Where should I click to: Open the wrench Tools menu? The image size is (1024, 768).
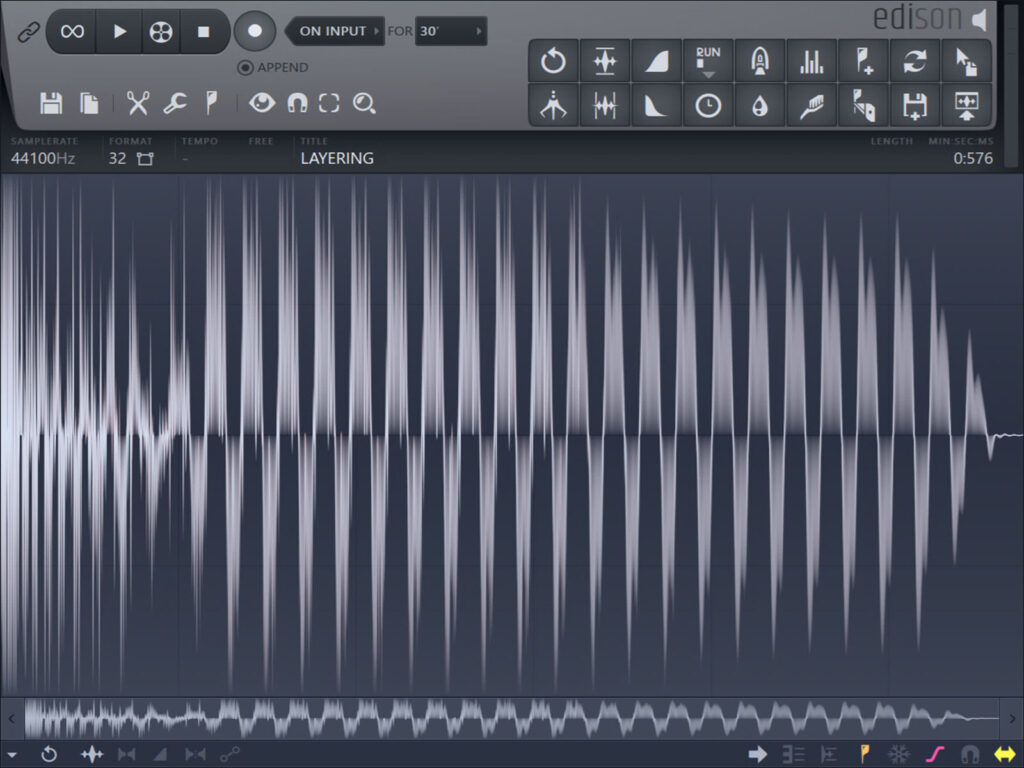(x=175, y=103)
